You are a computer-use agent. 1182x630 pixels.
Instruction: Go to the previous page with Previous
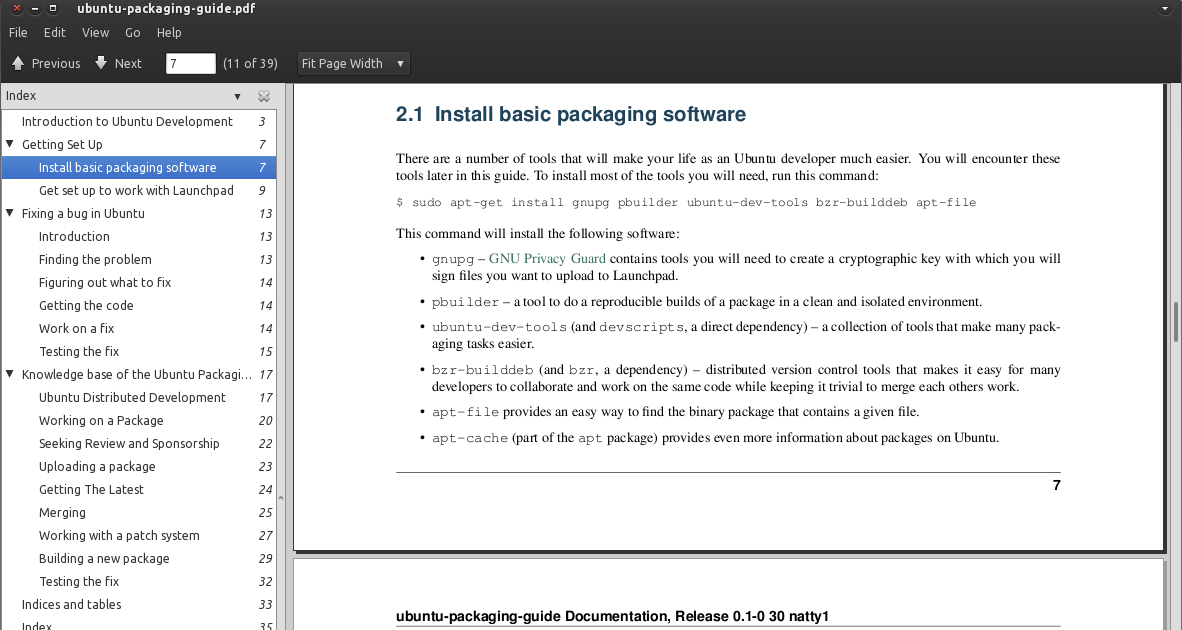(x=46, y=63)
